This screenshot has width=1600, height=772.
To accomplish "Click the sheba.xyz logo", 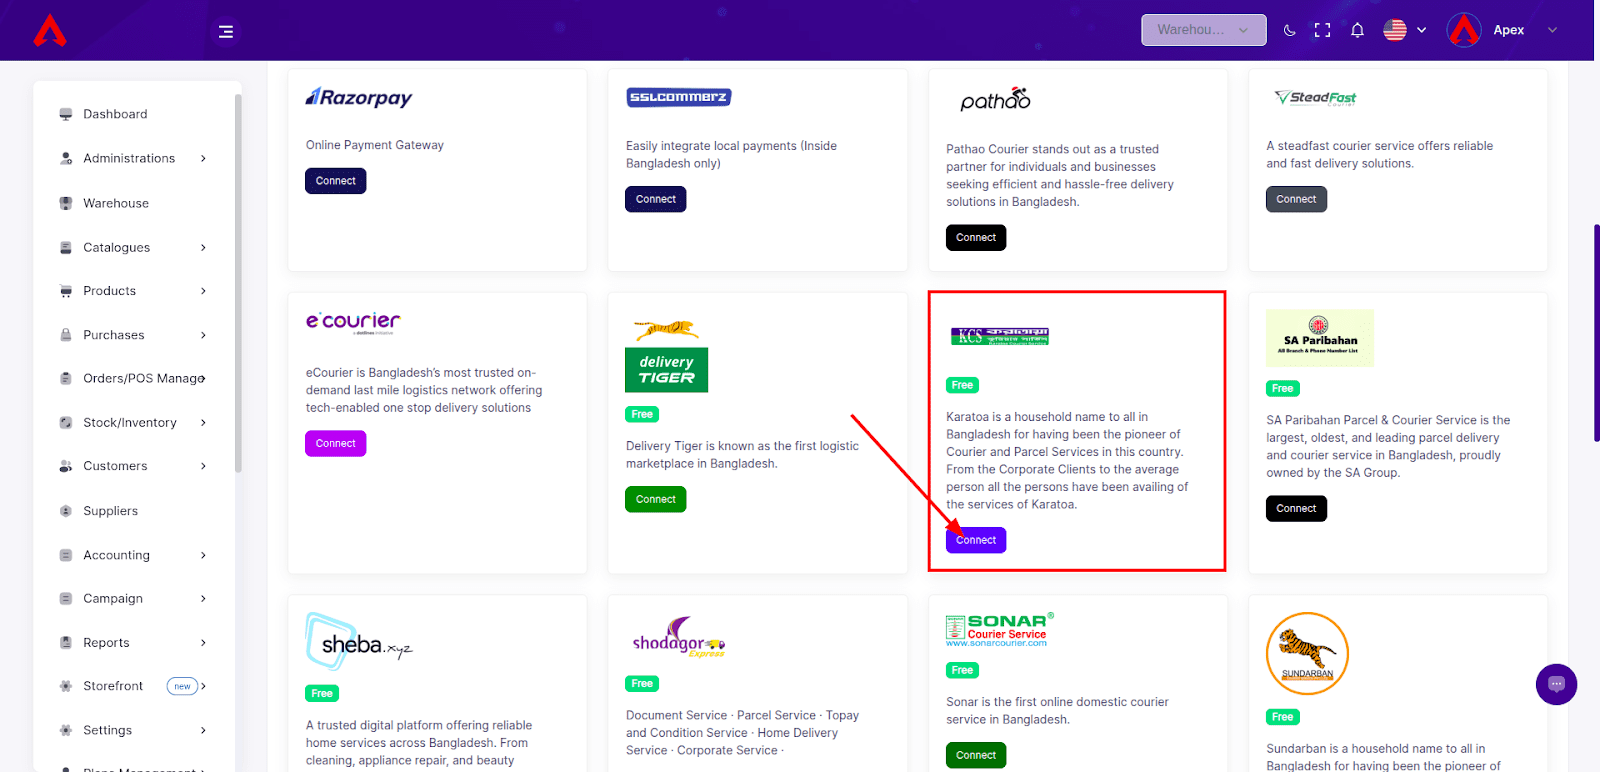I will (x=359, y=642).
